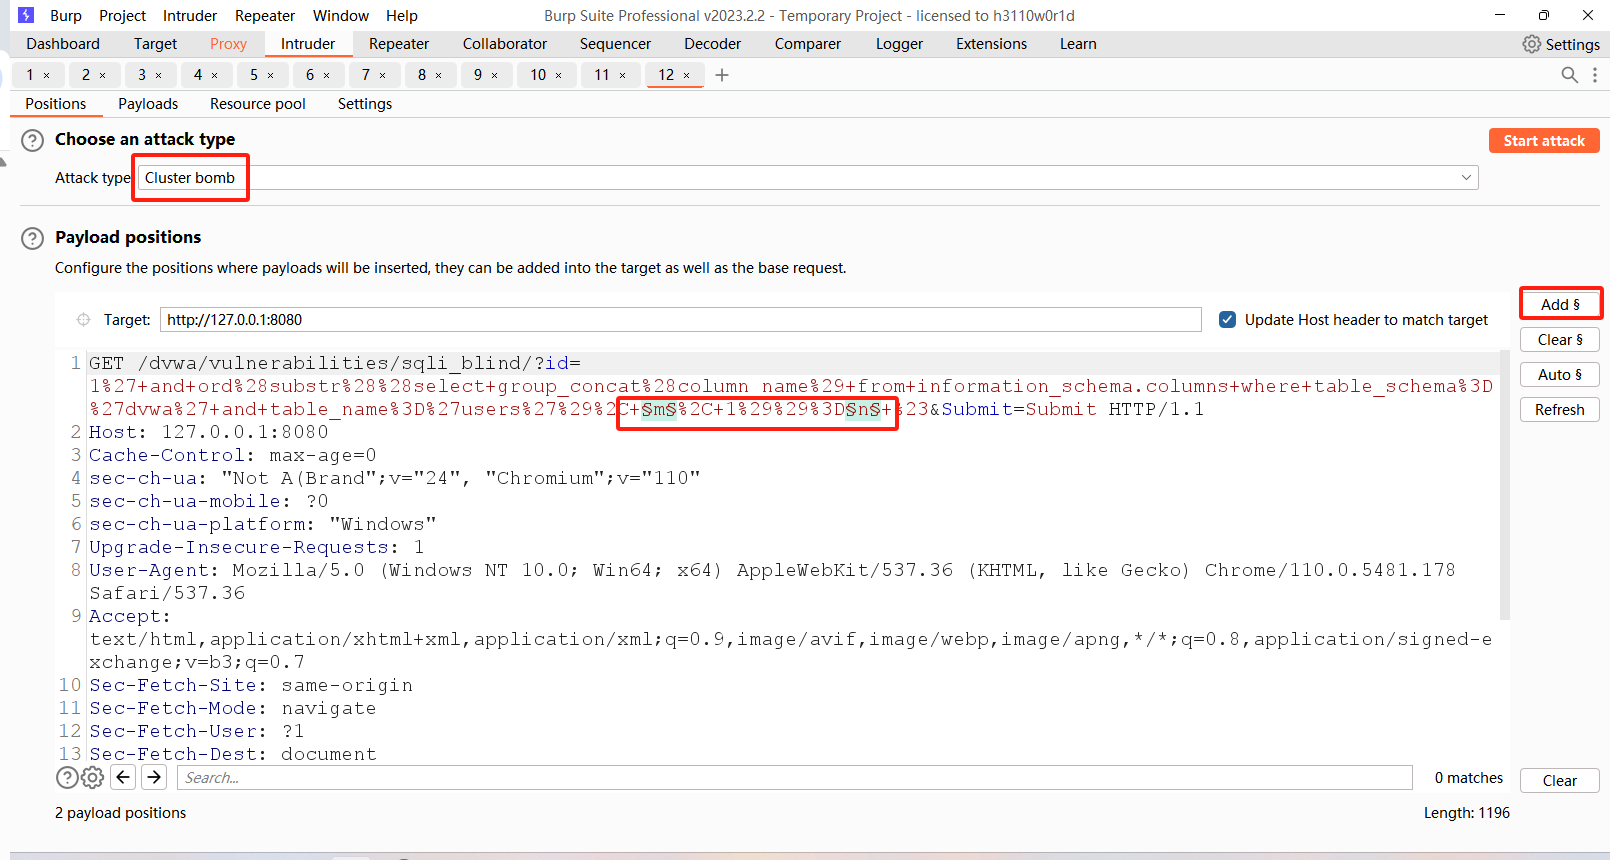Click the Host header line in request
This screenshot has width=1610, height=860.
[x=209, y=432]
